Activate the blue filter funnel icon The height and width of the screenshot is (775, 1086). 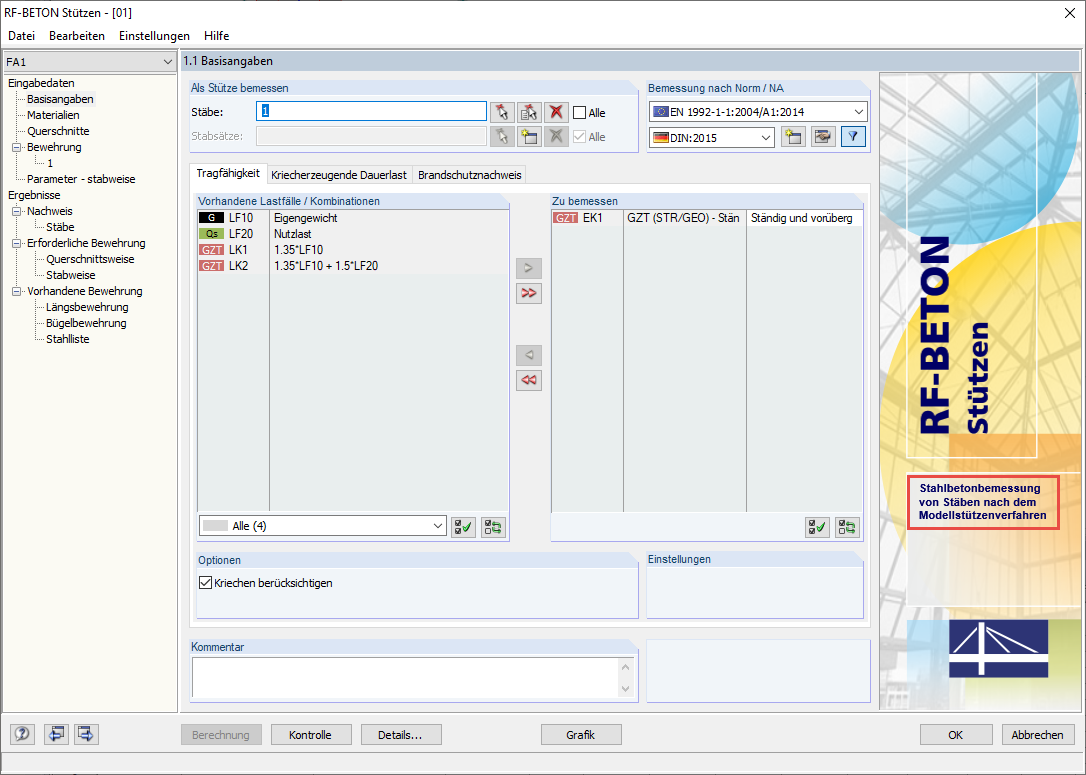(x=852, y=136)
